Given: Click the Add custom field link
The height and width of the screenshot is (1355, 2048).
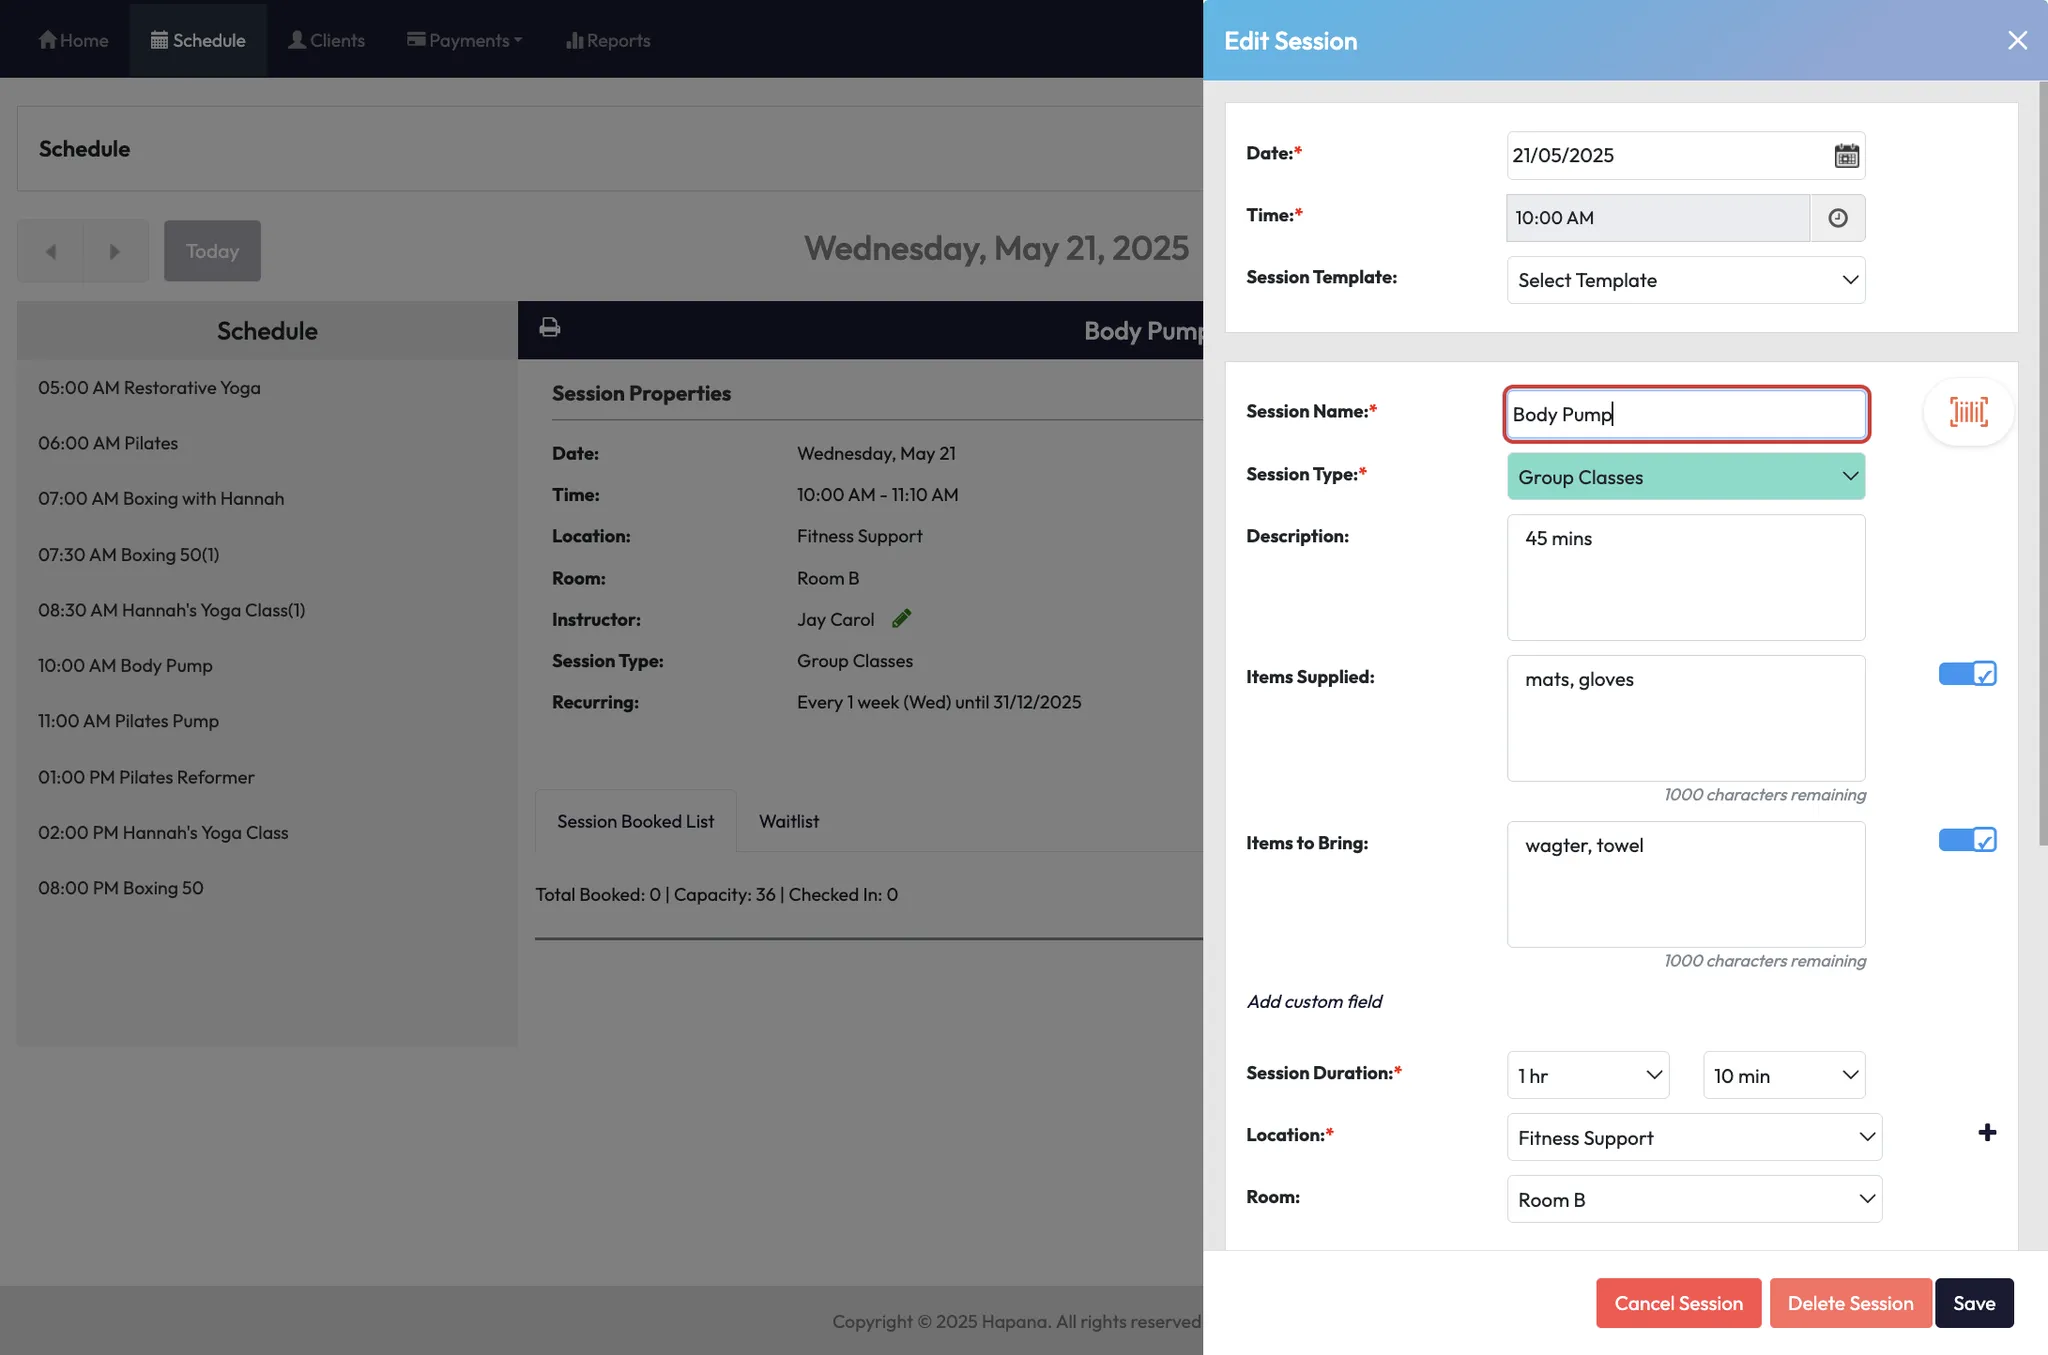Looking at the screenshot, I should (x=1314, y=1002).
